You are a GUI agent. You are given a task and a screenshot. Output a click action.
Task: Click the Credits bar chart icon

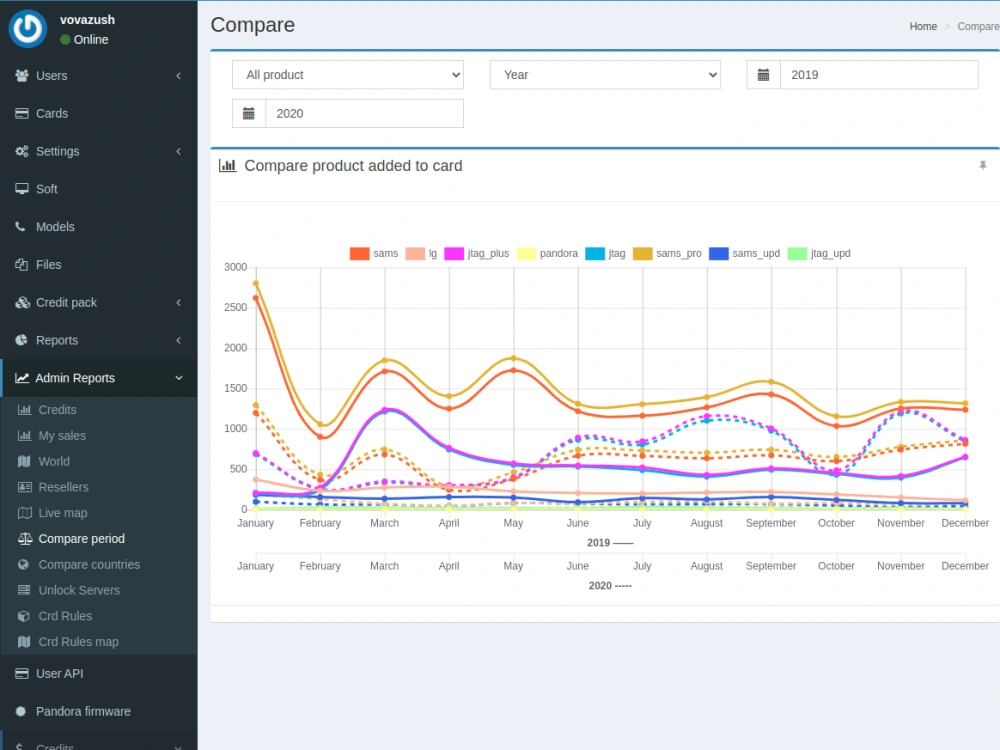click(24, 409)
